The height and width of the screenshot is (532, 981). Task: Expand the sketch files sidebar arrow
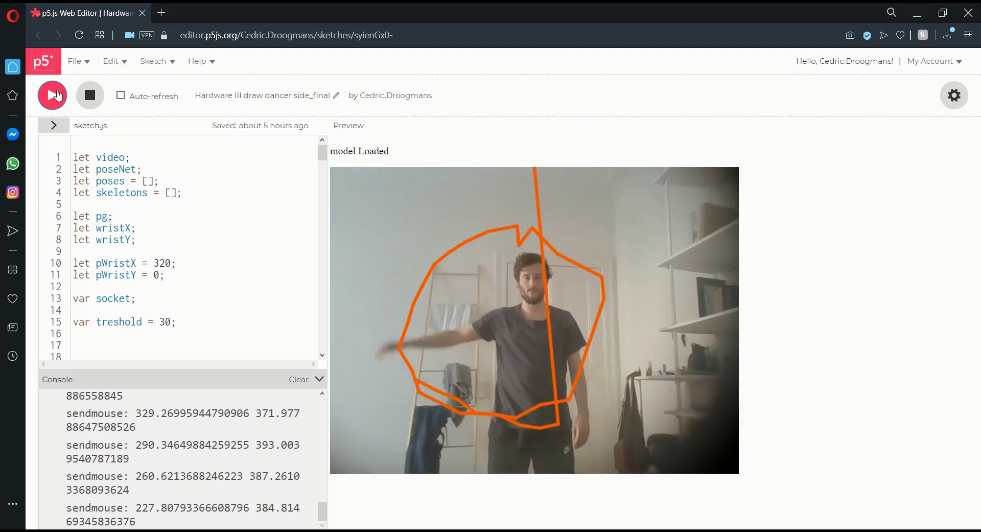(53, 126)
